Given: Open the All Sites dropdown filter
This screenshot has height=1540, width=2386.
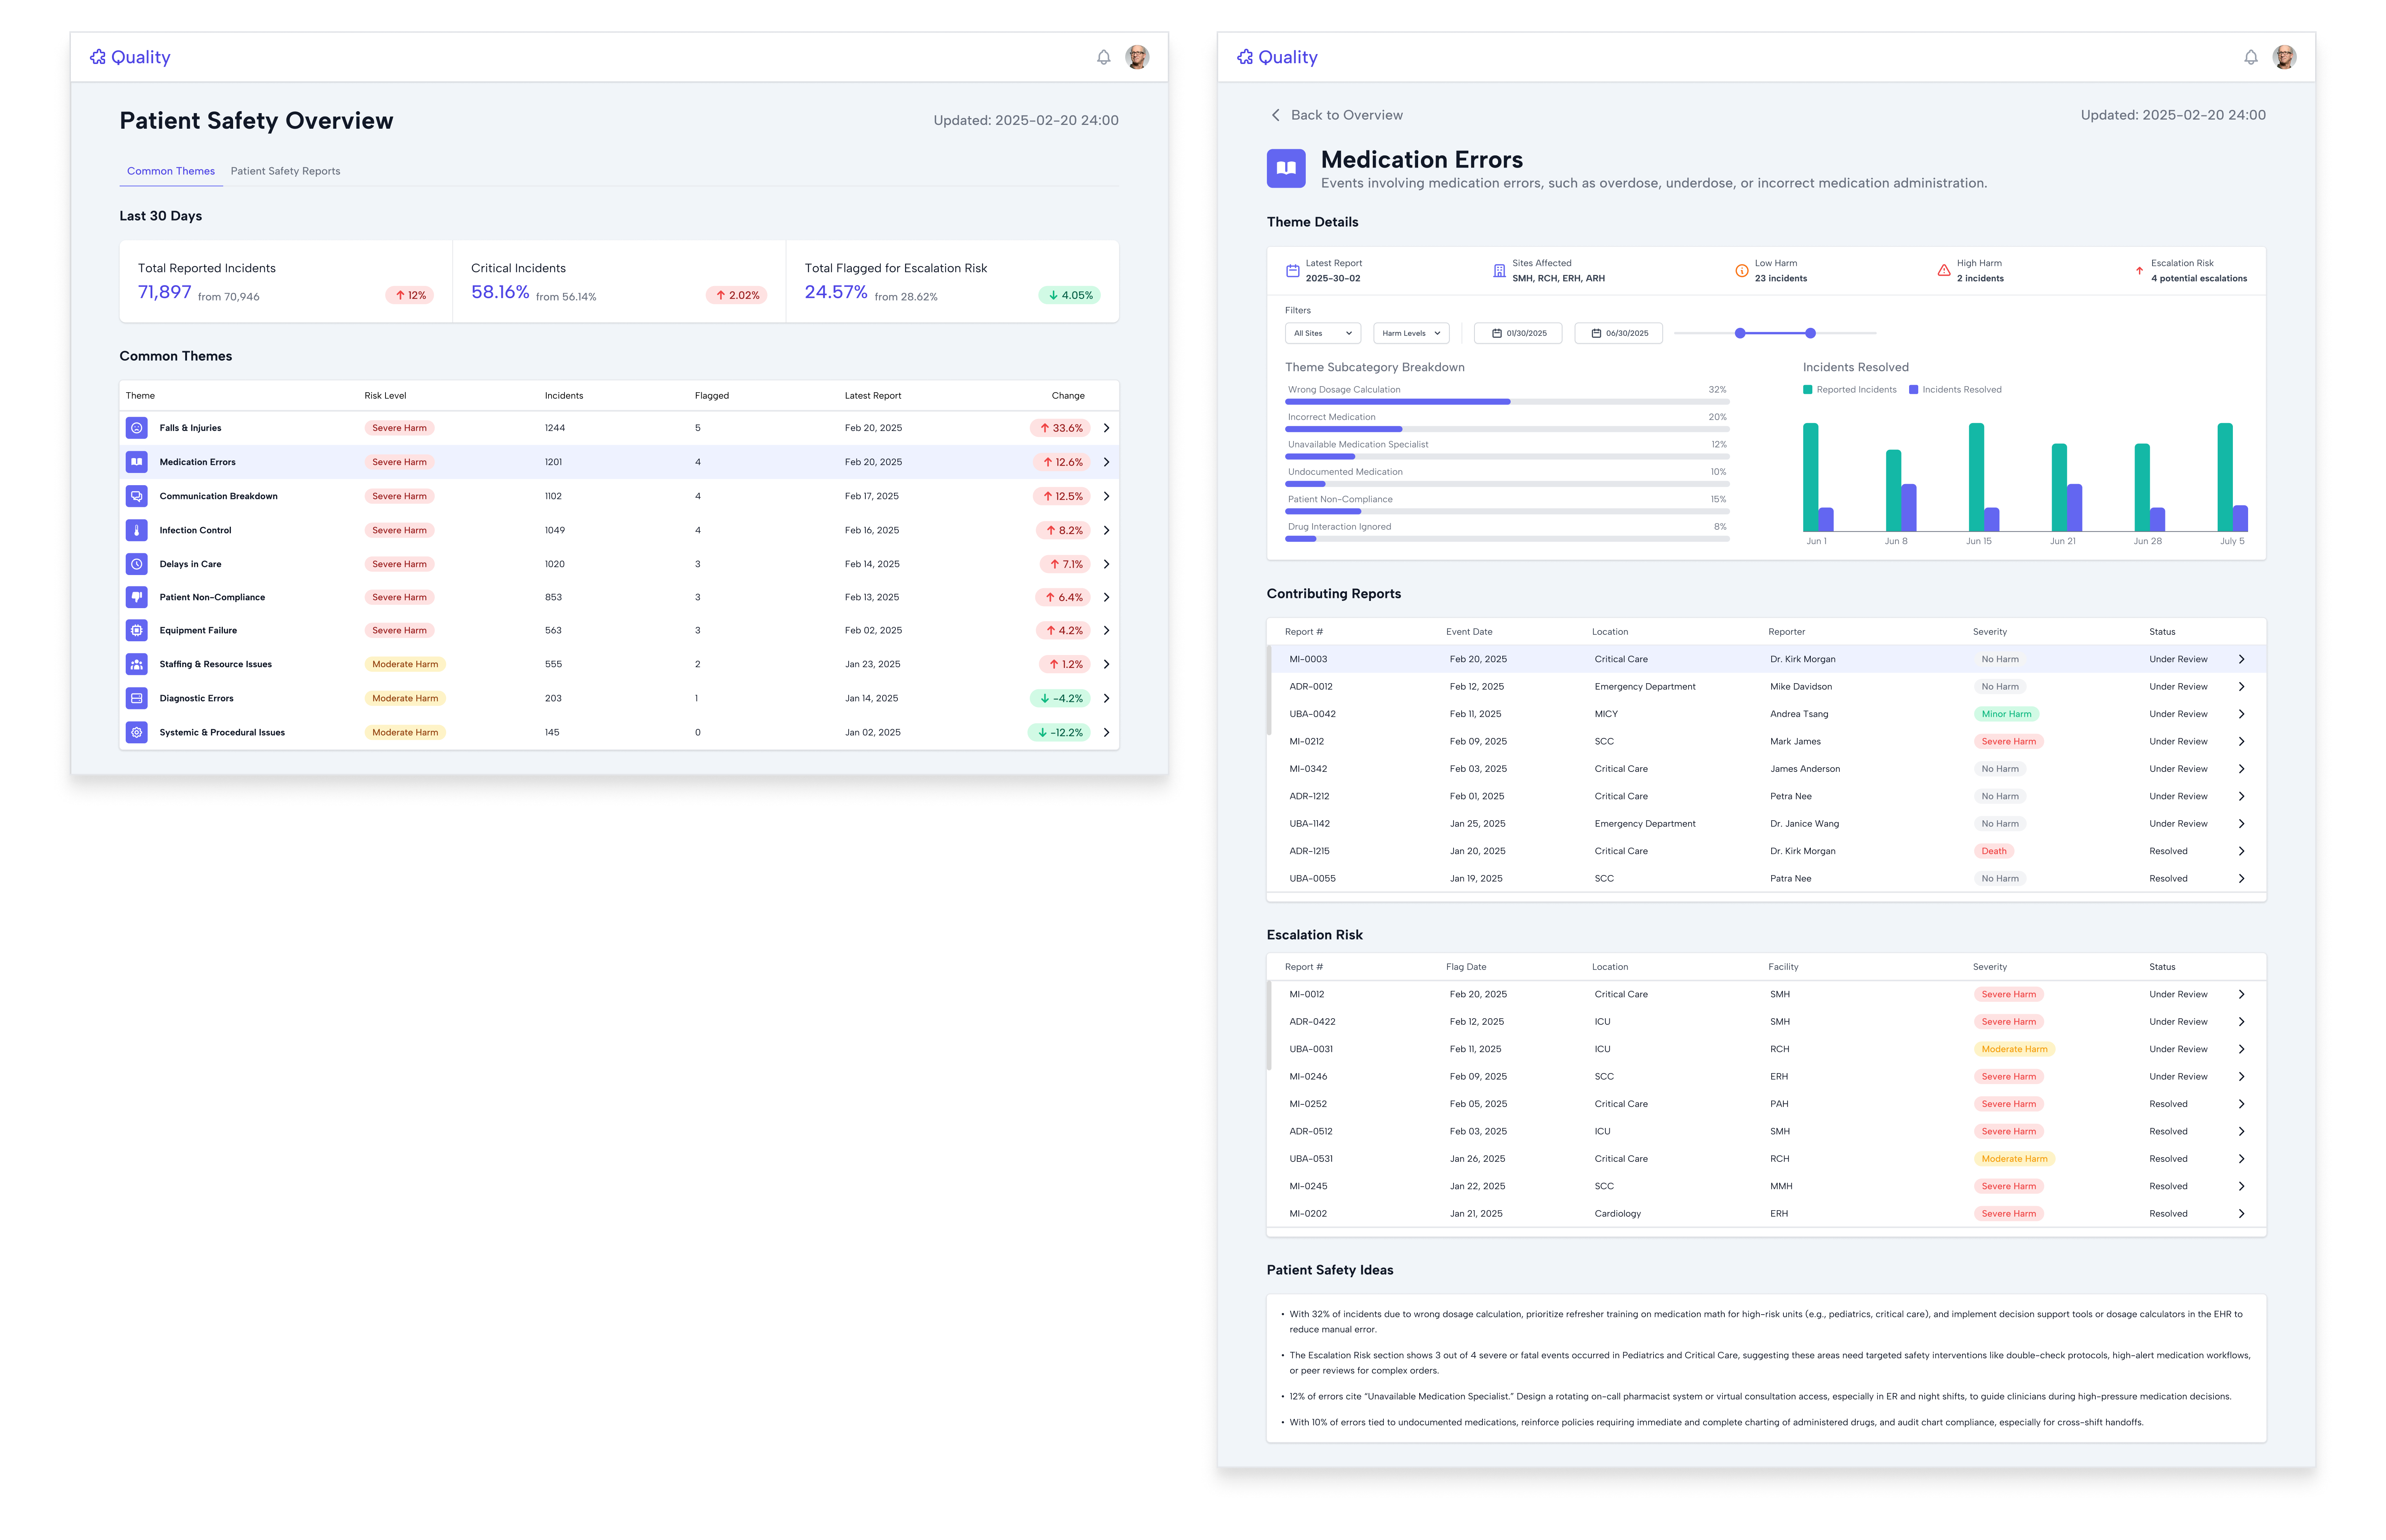Looking at the screenshot, I should [1322, 333].
